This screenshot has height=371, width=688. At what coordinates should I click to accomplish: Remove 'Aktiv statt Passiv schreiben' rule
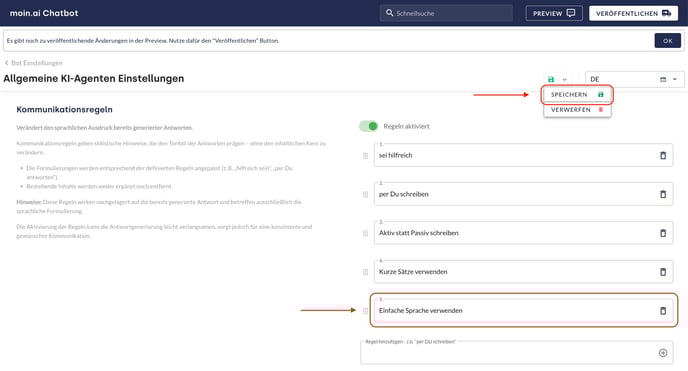coord(663,233)
